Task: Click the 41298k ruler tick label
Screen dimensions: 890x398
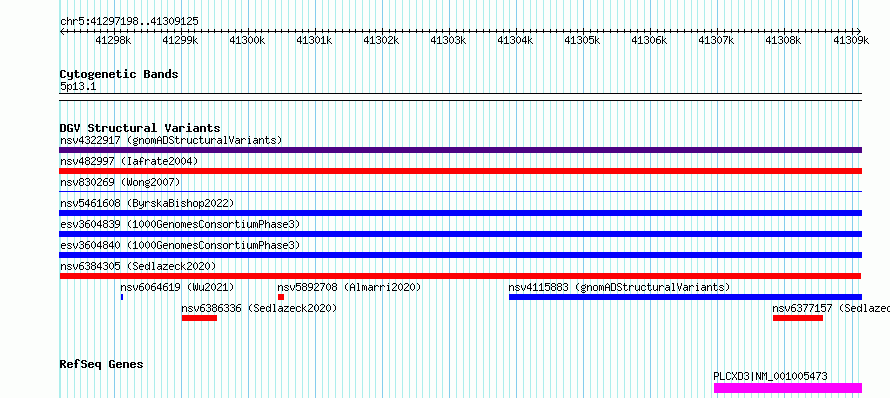Action: coord(114,40)
